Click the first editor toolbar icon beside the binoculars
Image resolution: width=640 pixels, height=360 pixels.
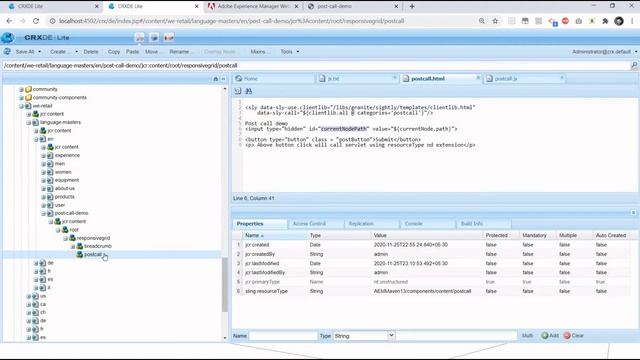[x=238, y=91]
